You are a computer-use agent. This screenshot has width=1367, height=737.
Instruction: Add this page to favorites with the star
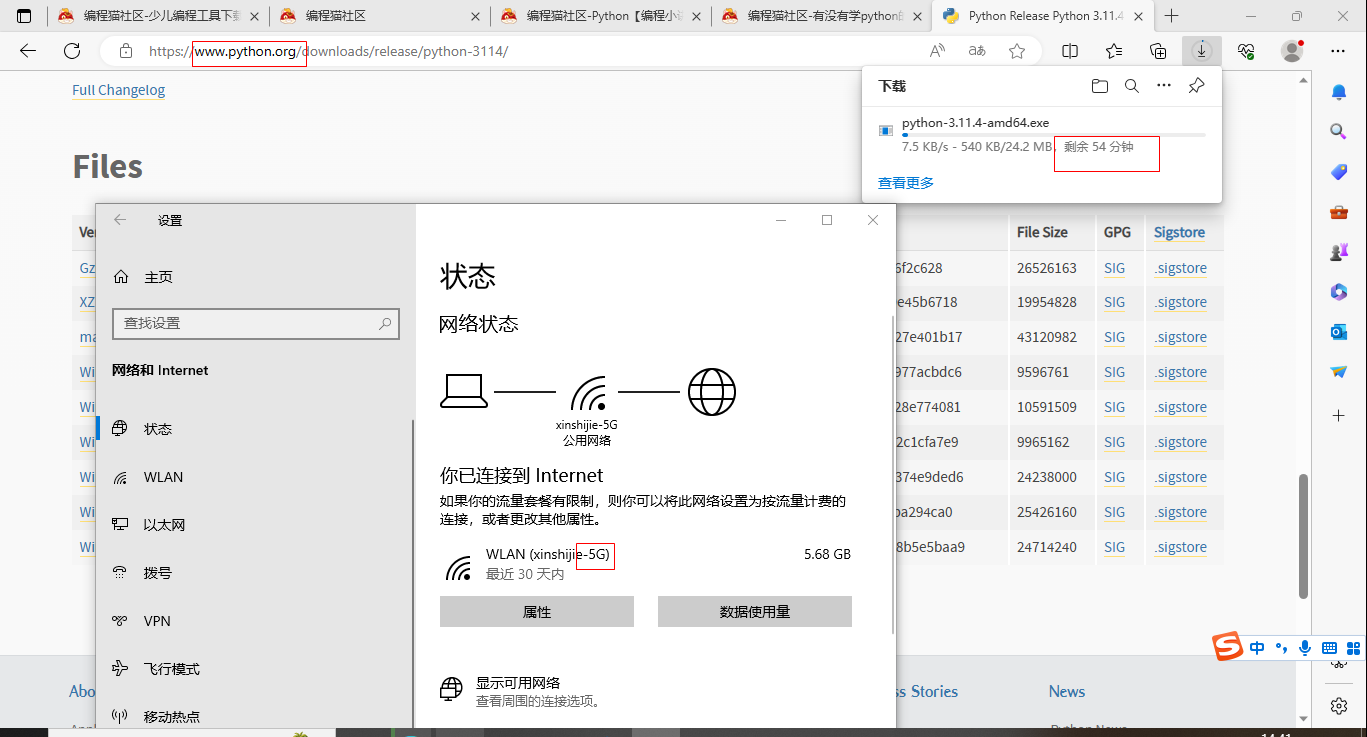coord(1017,51)
